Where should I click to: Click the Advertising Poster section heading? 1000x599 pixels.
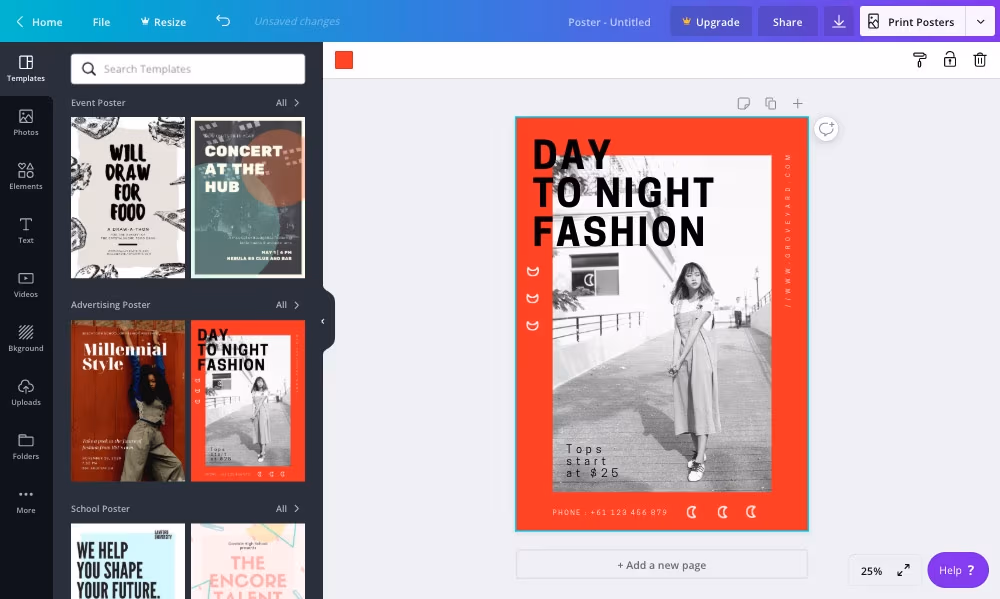(x=110, y=305)
